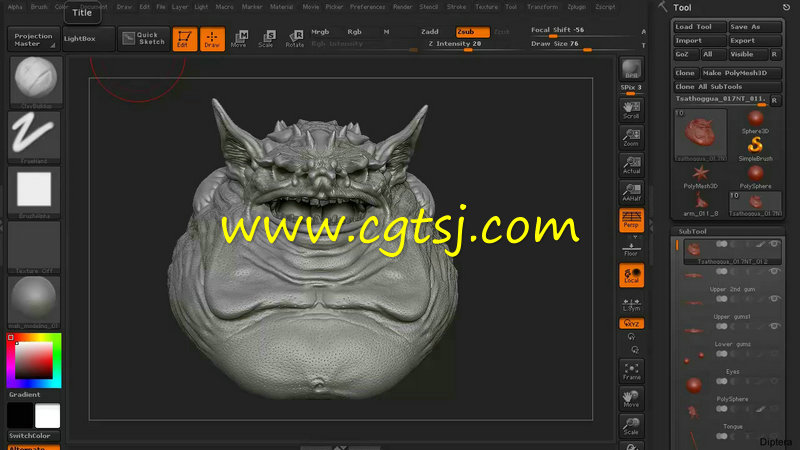
Task: Open the ClayBuildup brush picker
Action: (35, 82)
